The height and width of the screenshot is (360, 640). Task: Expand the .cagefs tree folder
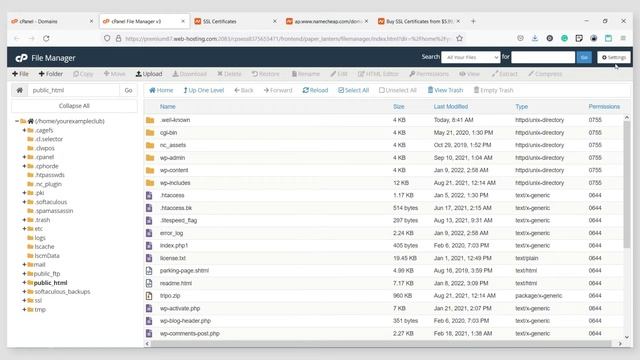coord(24,130)
